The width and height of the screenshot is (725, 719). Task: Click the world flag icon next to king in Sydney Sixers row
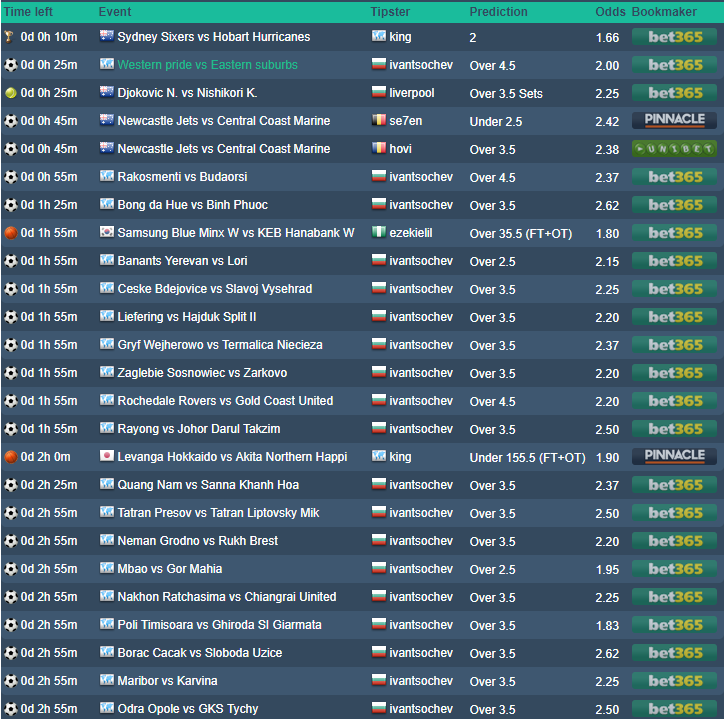pos(379,36)
